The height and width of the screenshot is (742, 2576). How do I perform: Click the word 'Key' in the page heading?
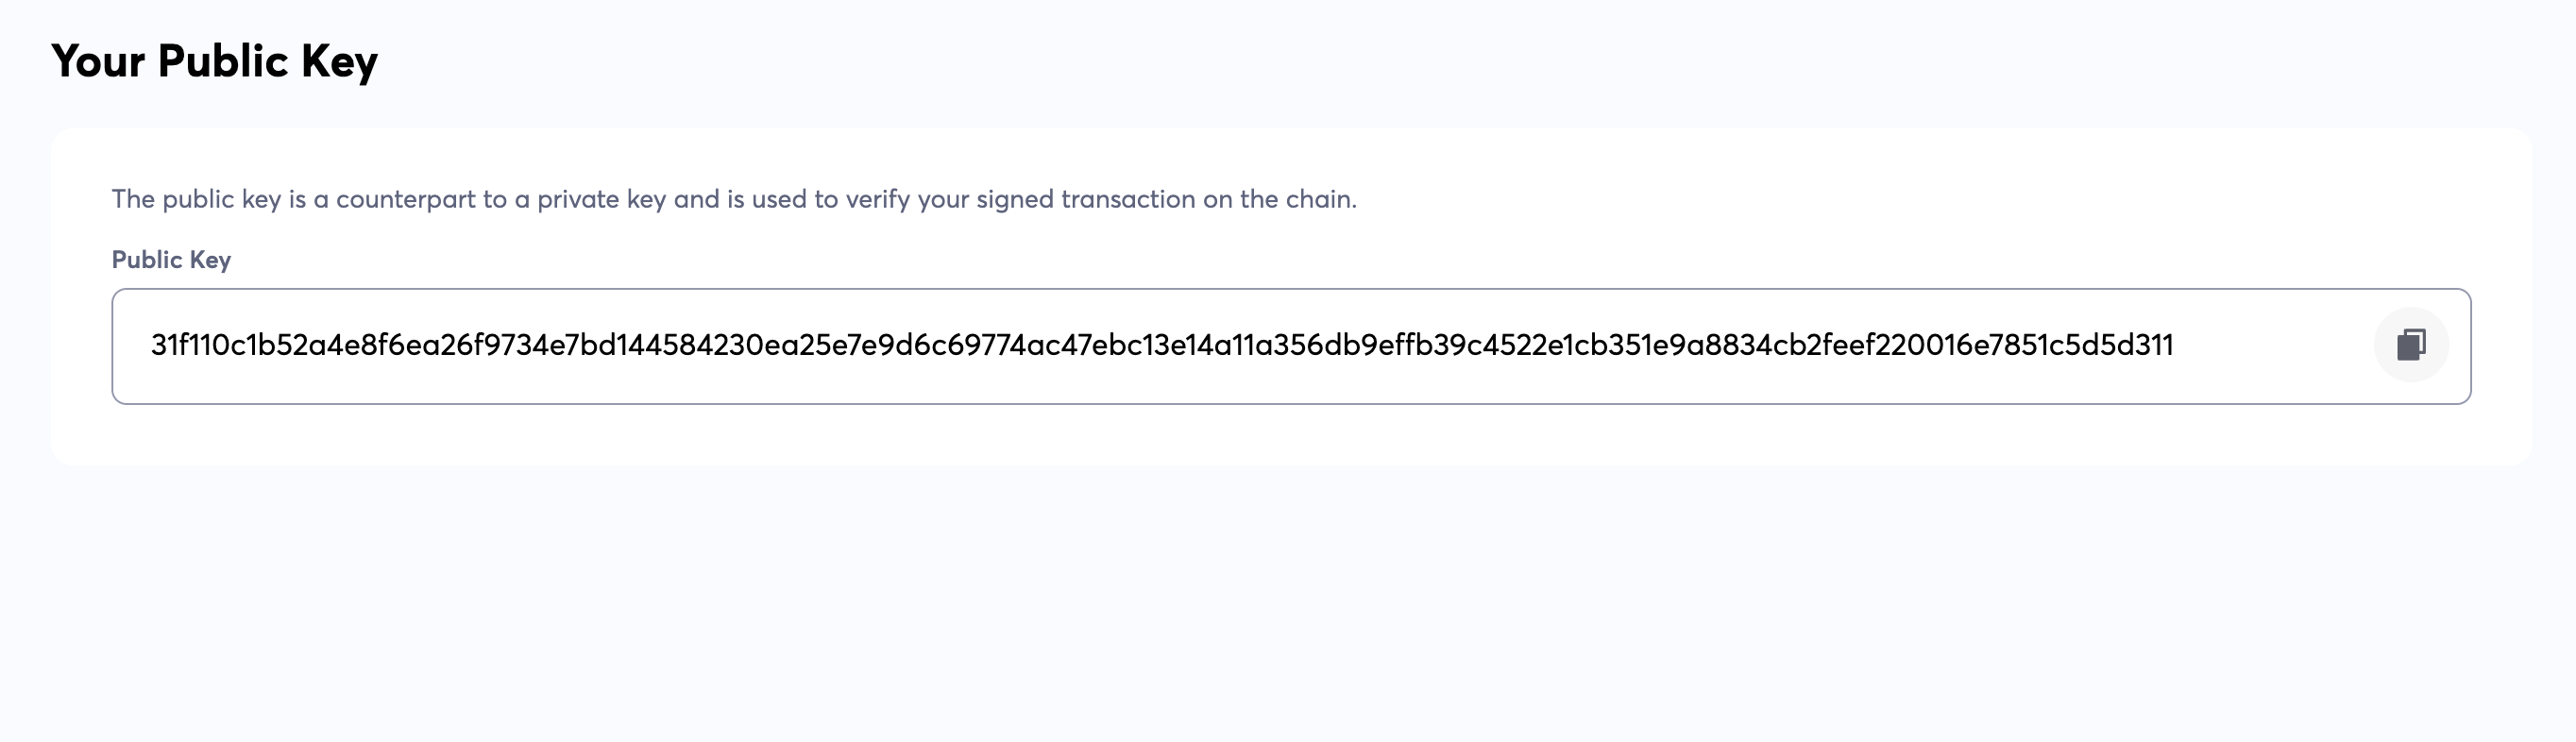pyautogui.click(x=339, y=62)
